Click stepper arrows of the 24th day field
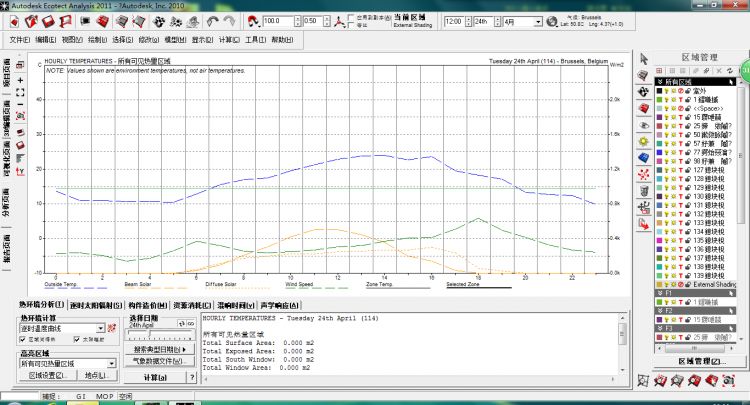750x405 pixels. 497,22
